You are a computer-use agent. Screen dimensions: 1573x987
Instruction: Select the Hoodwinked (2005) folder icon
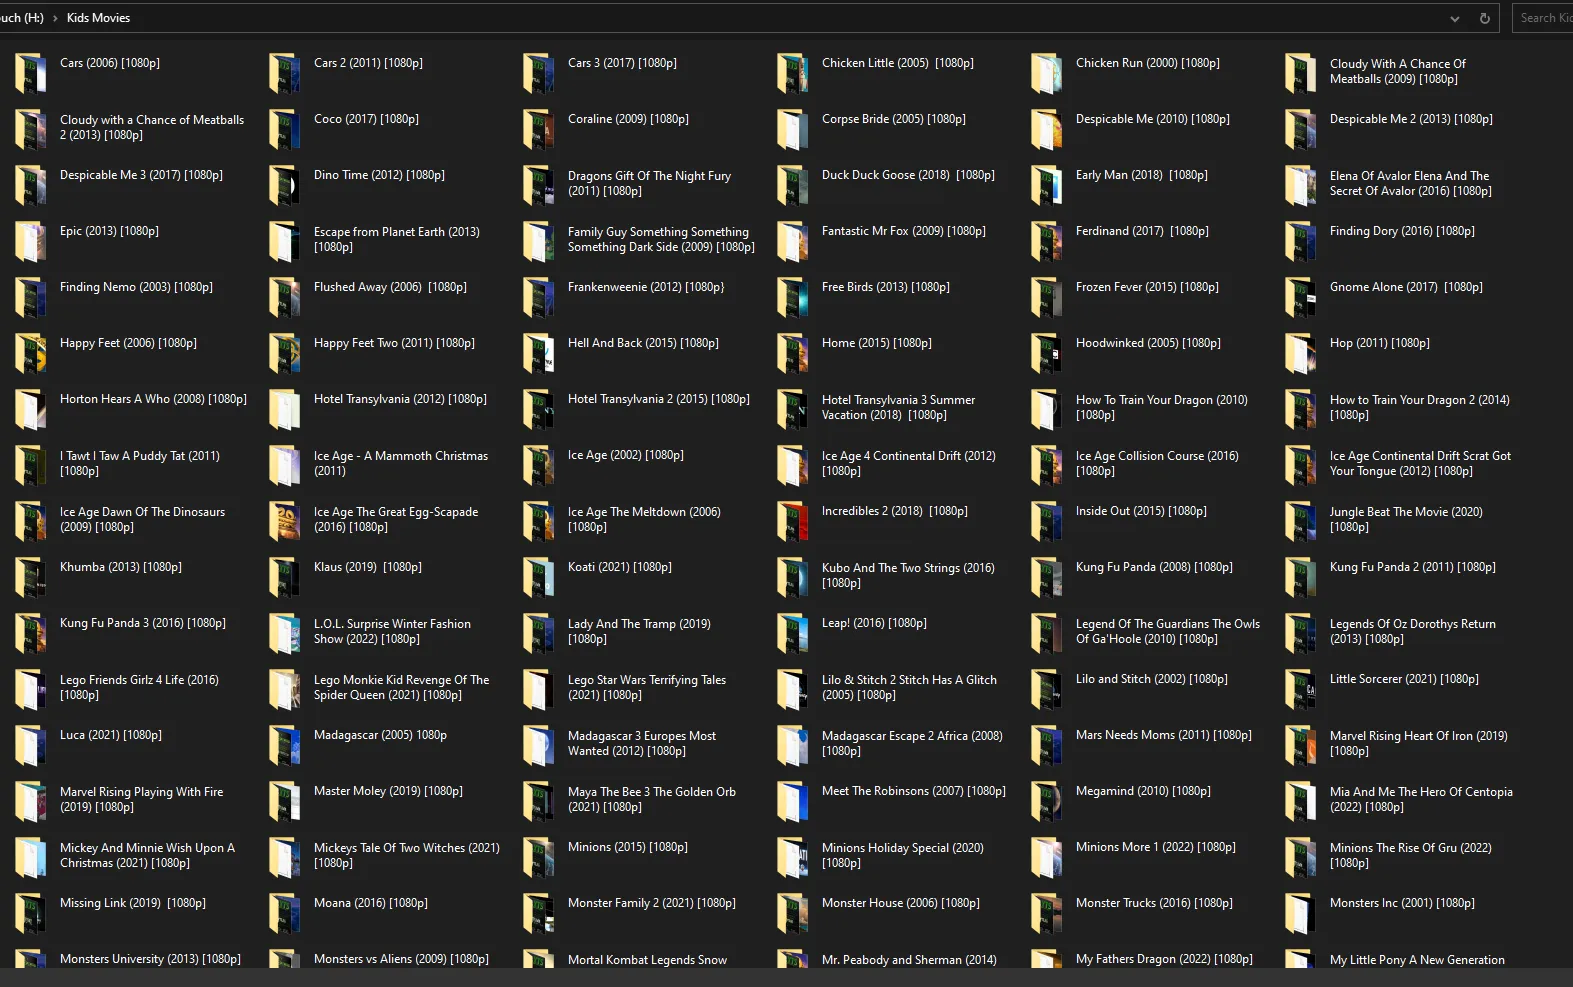pyautogui.click(x=1047, y=353)
